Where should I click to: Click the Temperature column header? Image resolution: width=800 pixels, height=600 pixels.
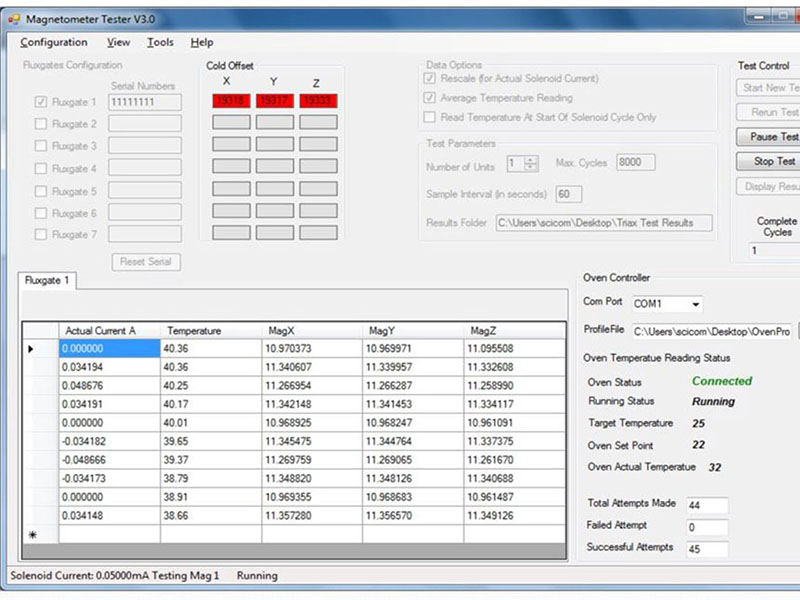coord(211,331)
